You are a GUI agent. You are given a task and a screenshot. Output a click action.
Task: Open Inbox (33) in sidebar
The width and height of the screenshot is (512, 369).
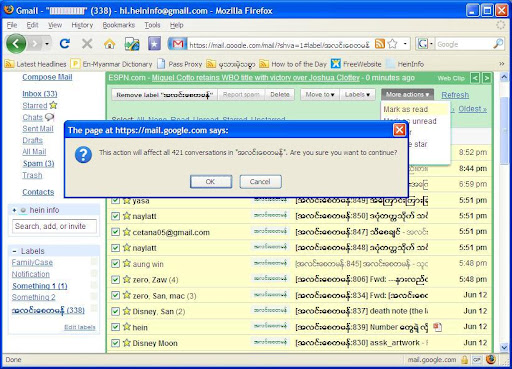click(40, 94)
